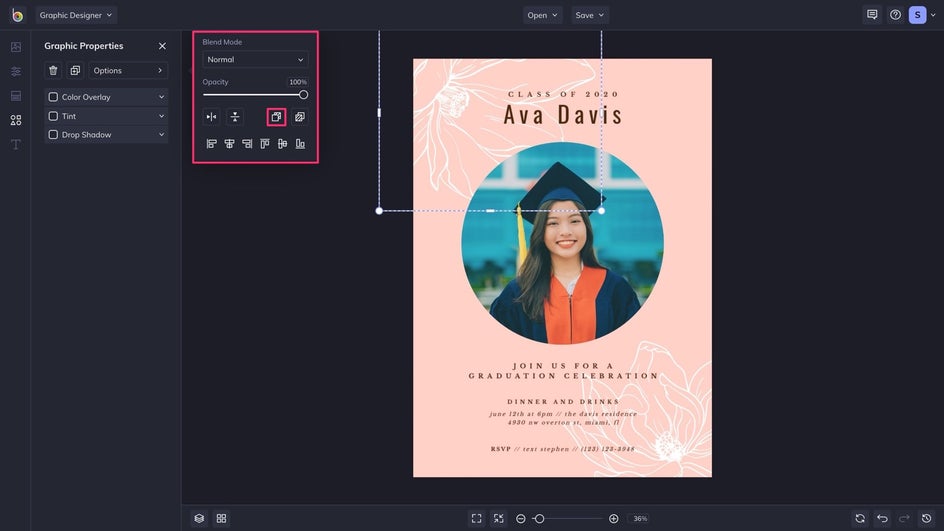Image resolution: width=944 pixels, height=531 pixels.
Task: Open the Text sidebar tab
Action: coord(16,144)
